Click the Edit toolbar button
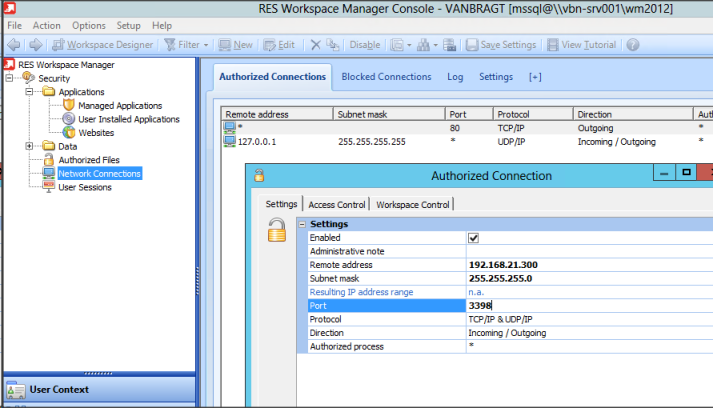This screenshot has width=713, height=408. pyautogui.click(x=279, y=45)
